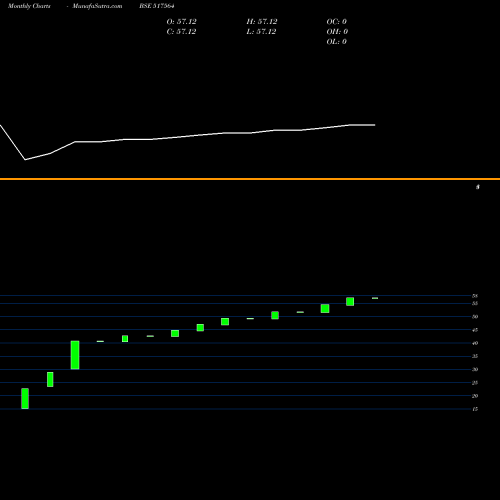Click the last small candle near 57
Viewport: 500px width, 500px height.
375,298
